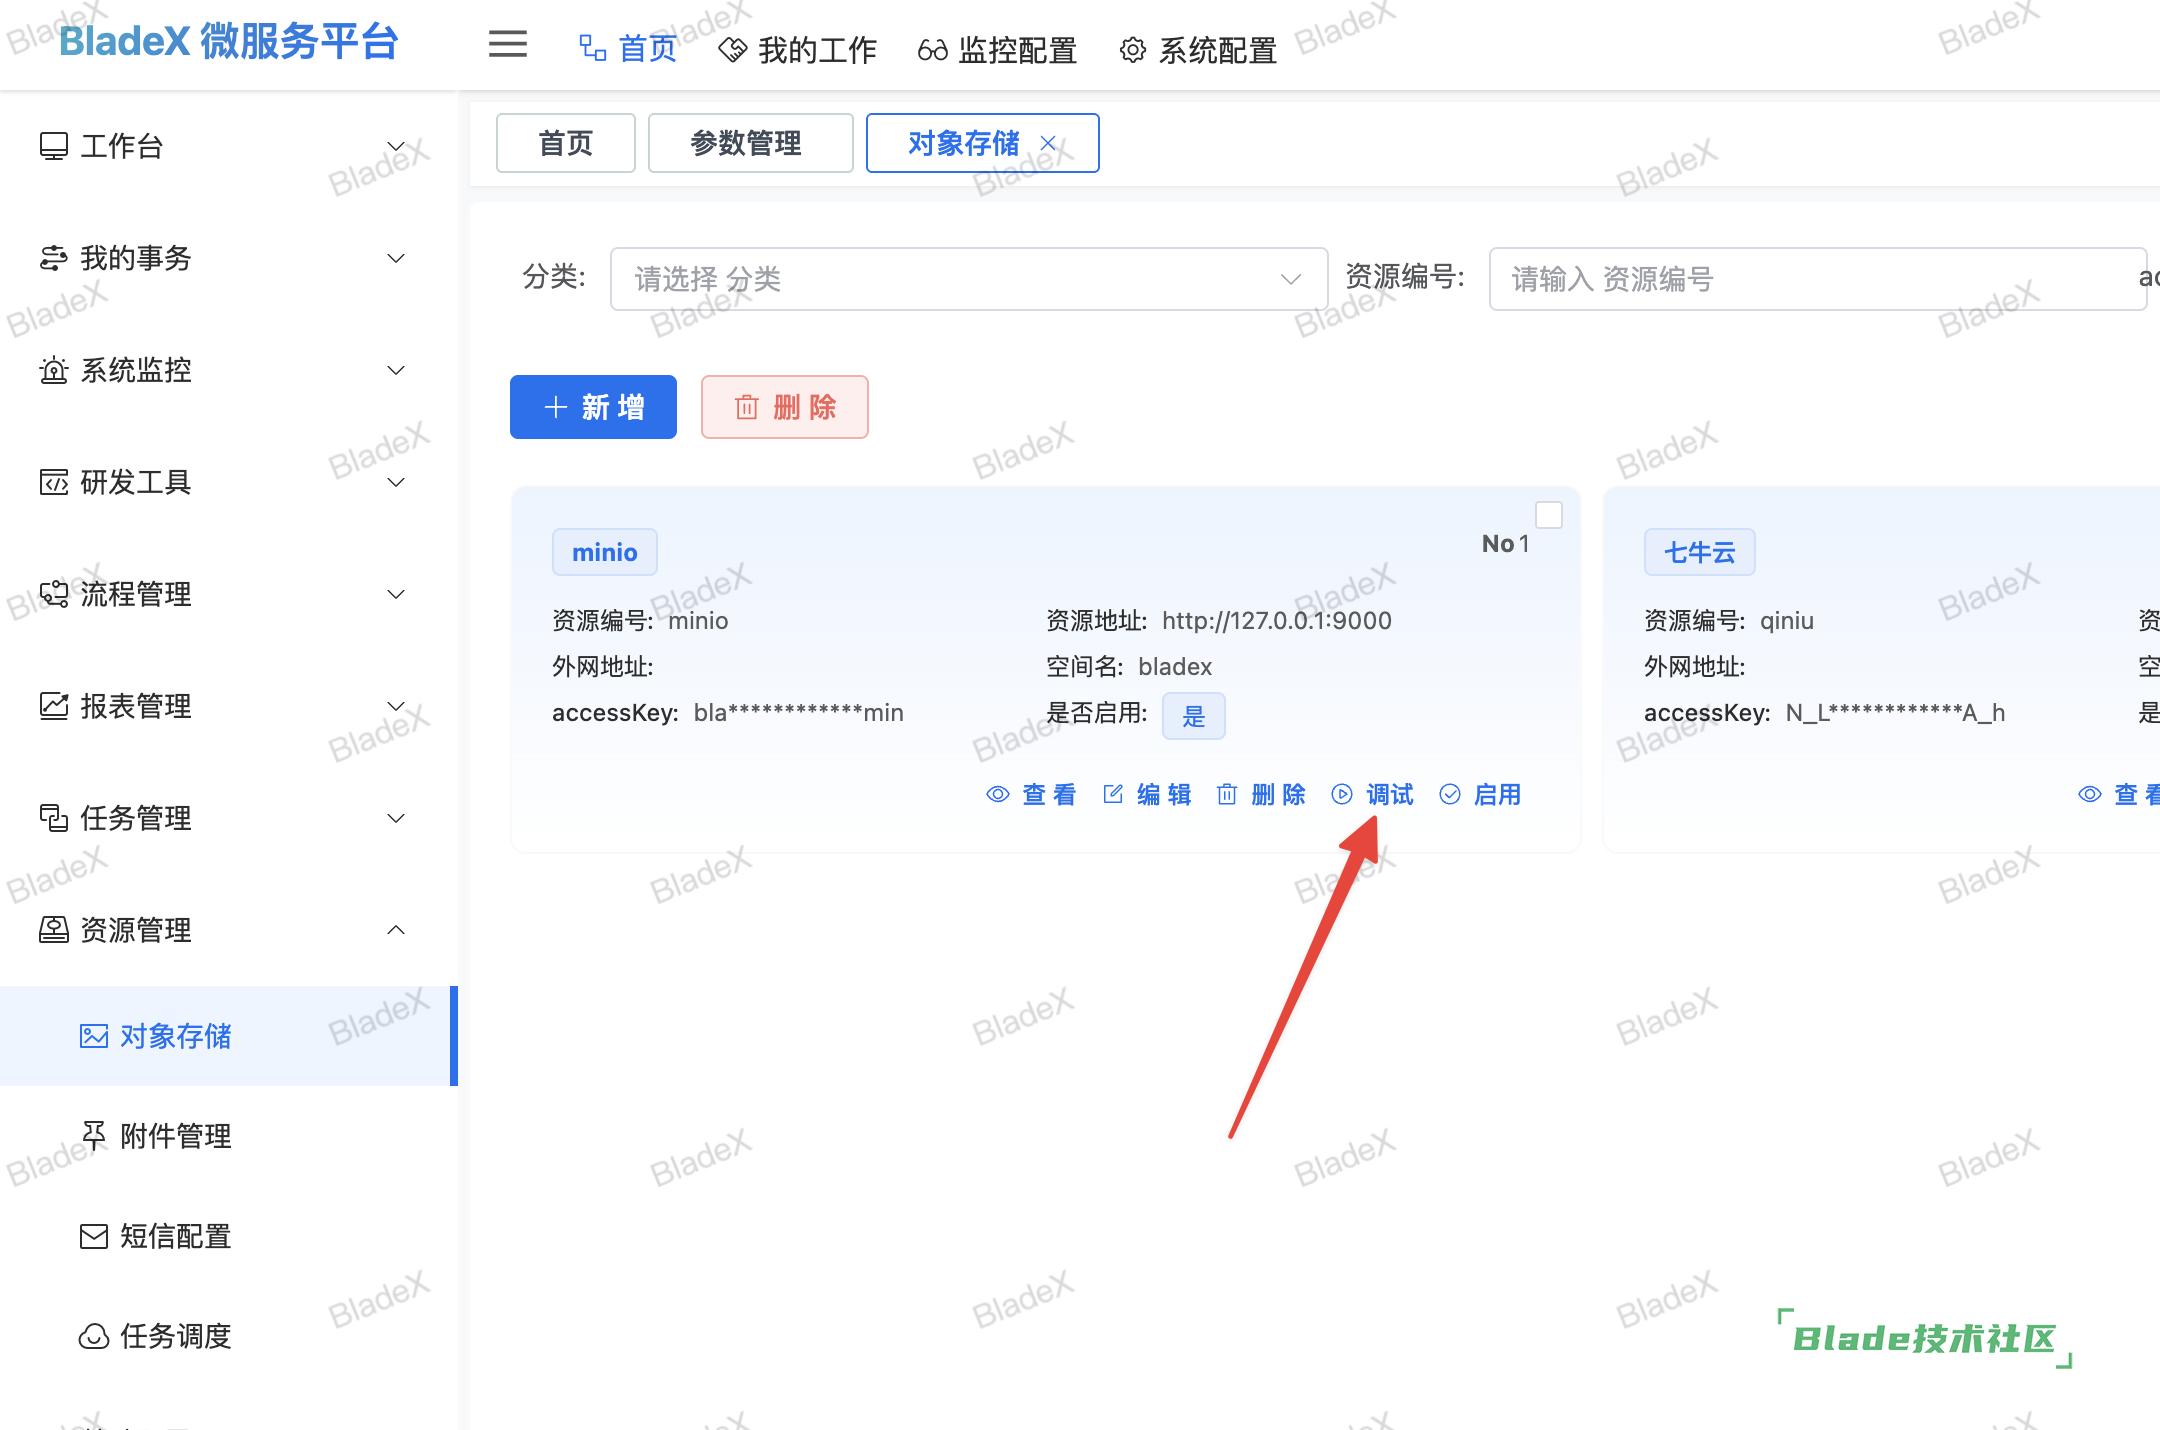Expand the 工作台 menu chevron
Image resolution: width=2160 pixels, height=1430 pixels.
coord(396,146)
